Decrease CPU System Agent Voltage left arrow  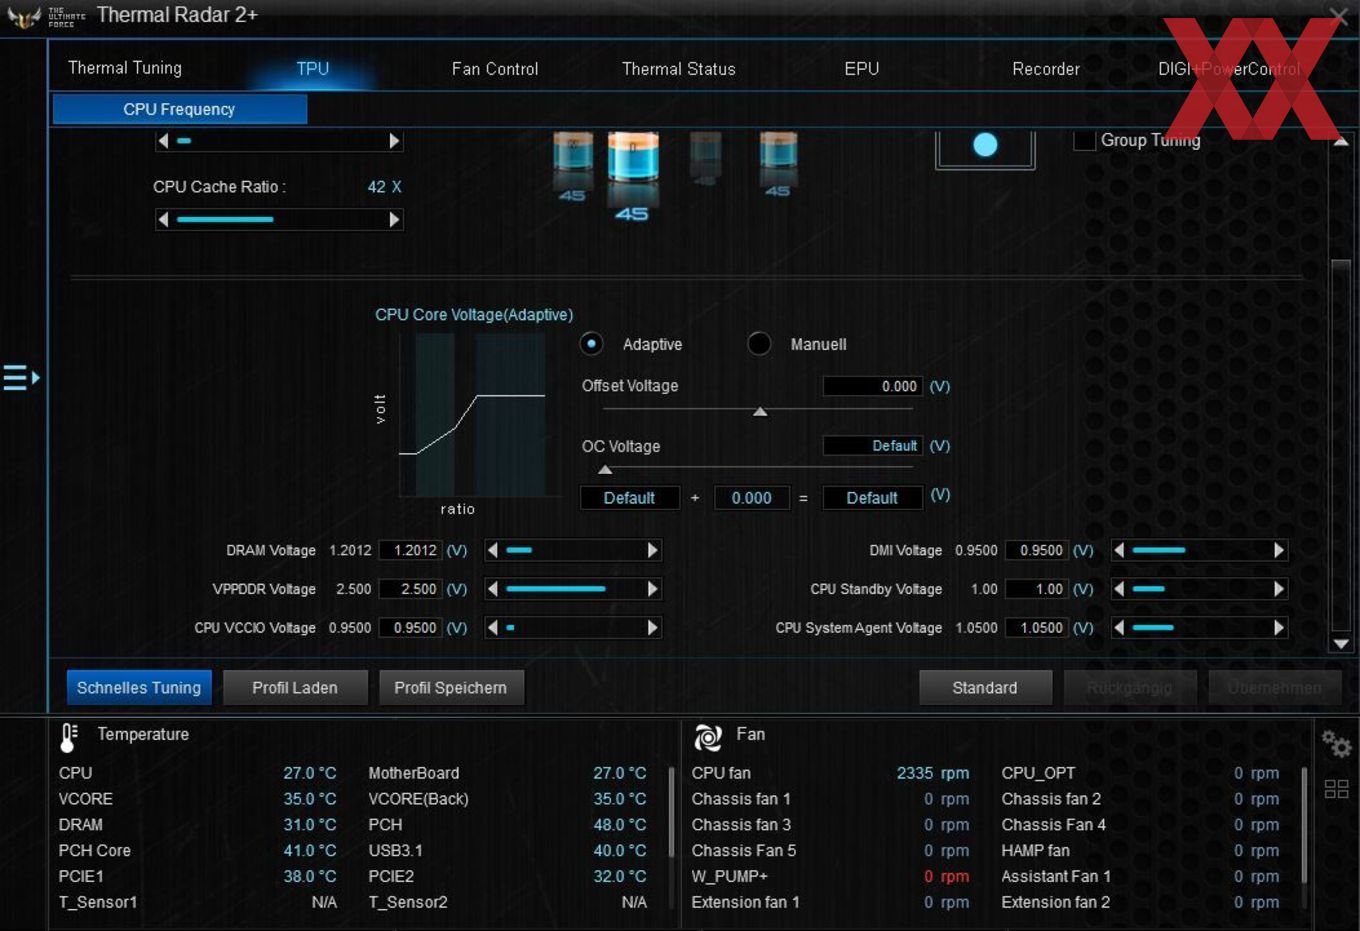[1119, 627]
